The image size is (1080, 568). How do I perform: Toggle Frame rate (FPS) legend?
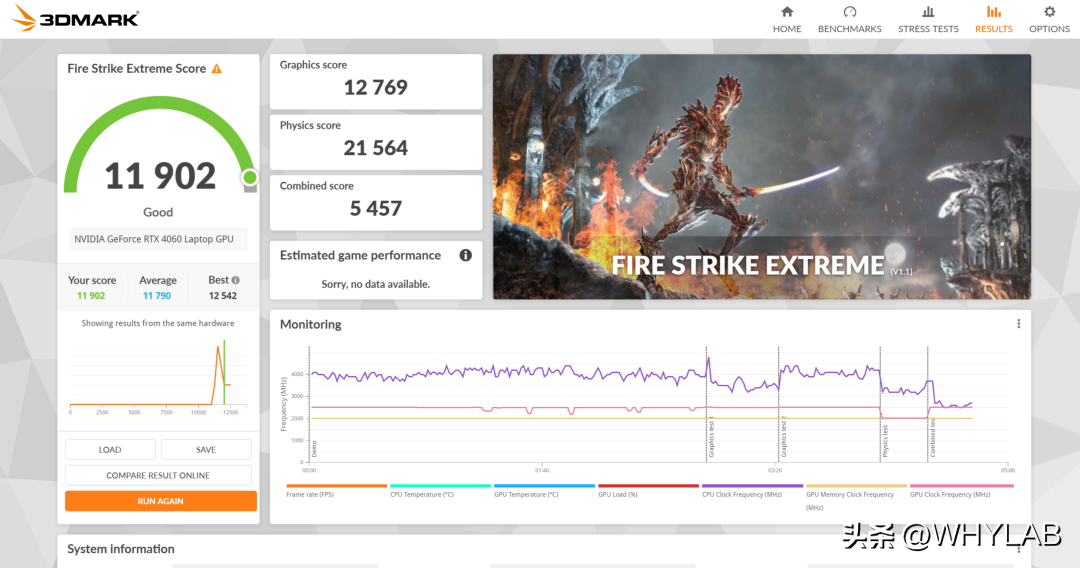(336, 491)
